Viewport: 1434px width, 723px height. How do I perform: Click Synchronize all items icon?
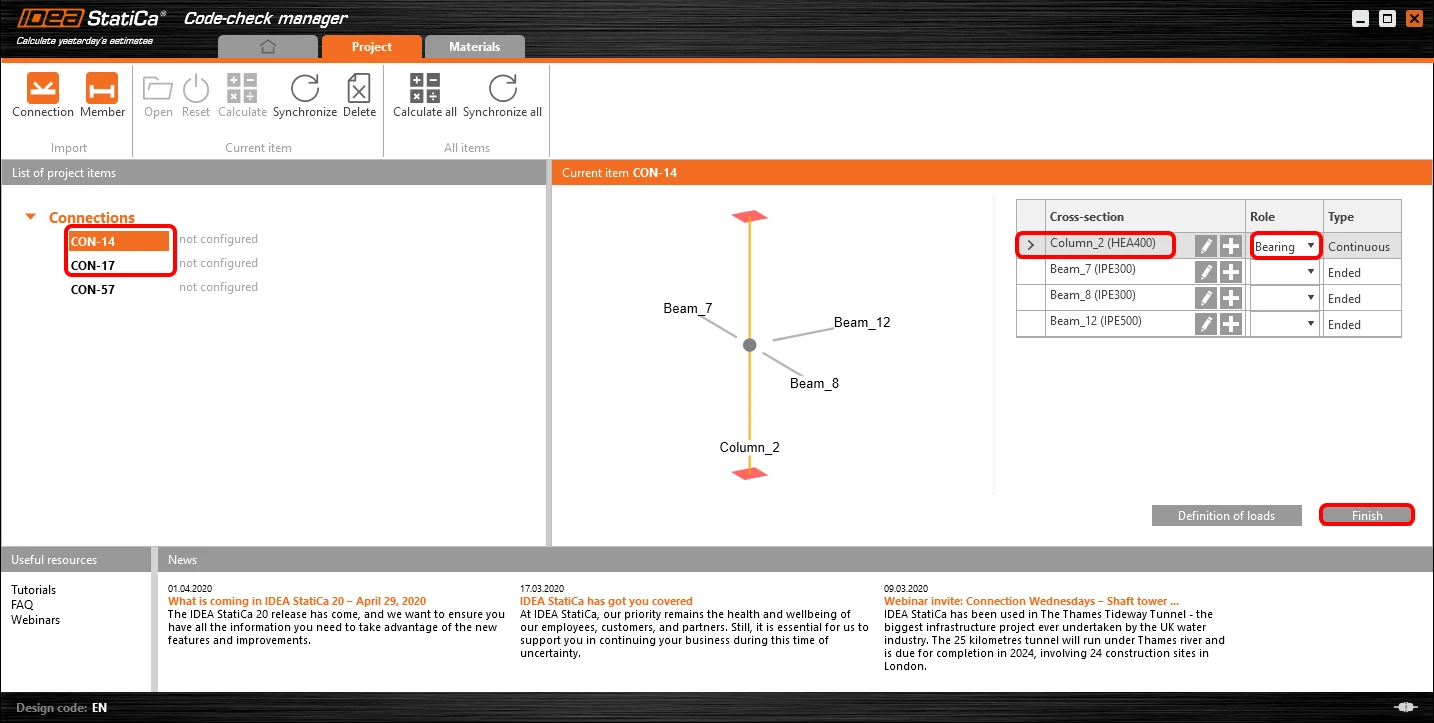coord(503,88)
